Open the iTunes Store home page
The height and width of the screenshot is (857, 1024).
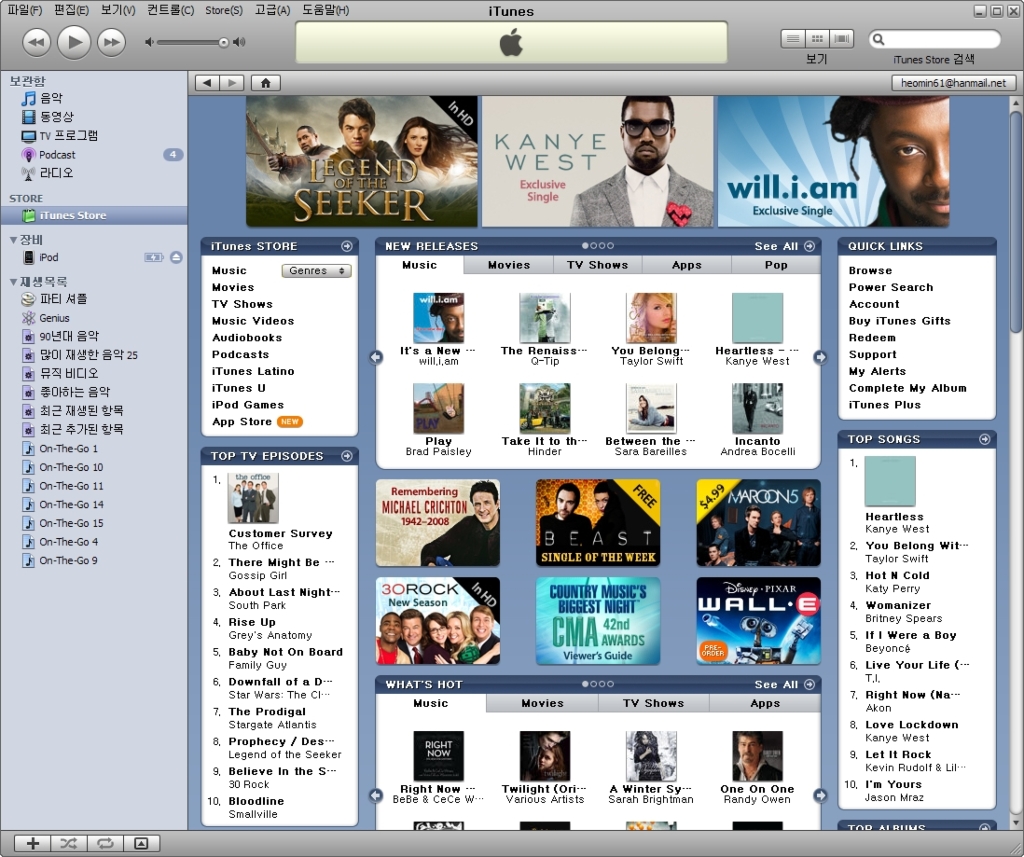265,83
